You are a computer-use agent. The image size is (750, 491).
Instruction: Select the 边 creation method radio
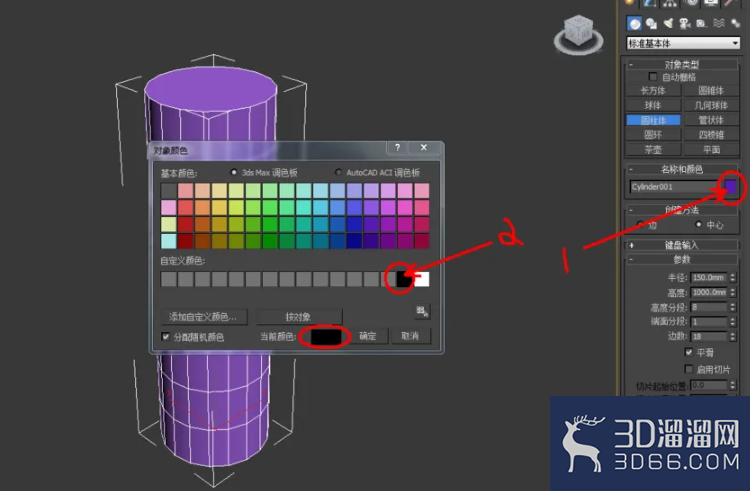[x=641, y=224]
